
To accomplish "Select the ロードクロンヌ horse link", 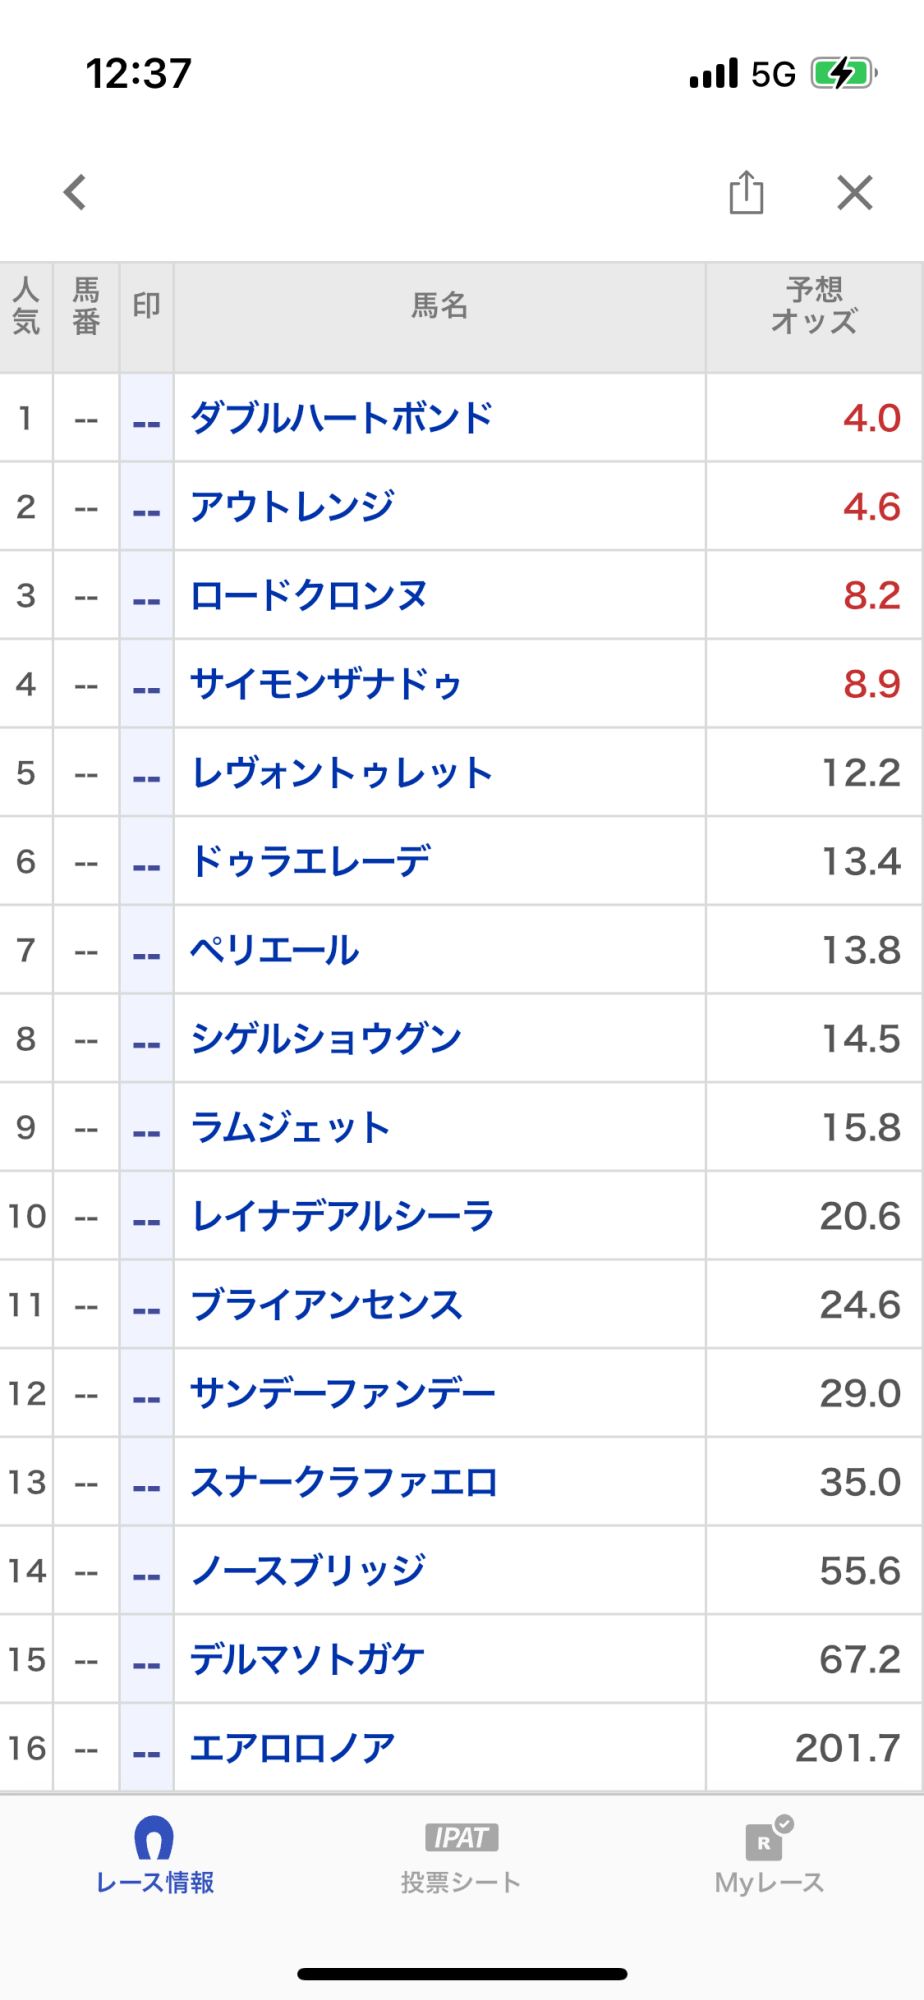I will coord(309,596).
